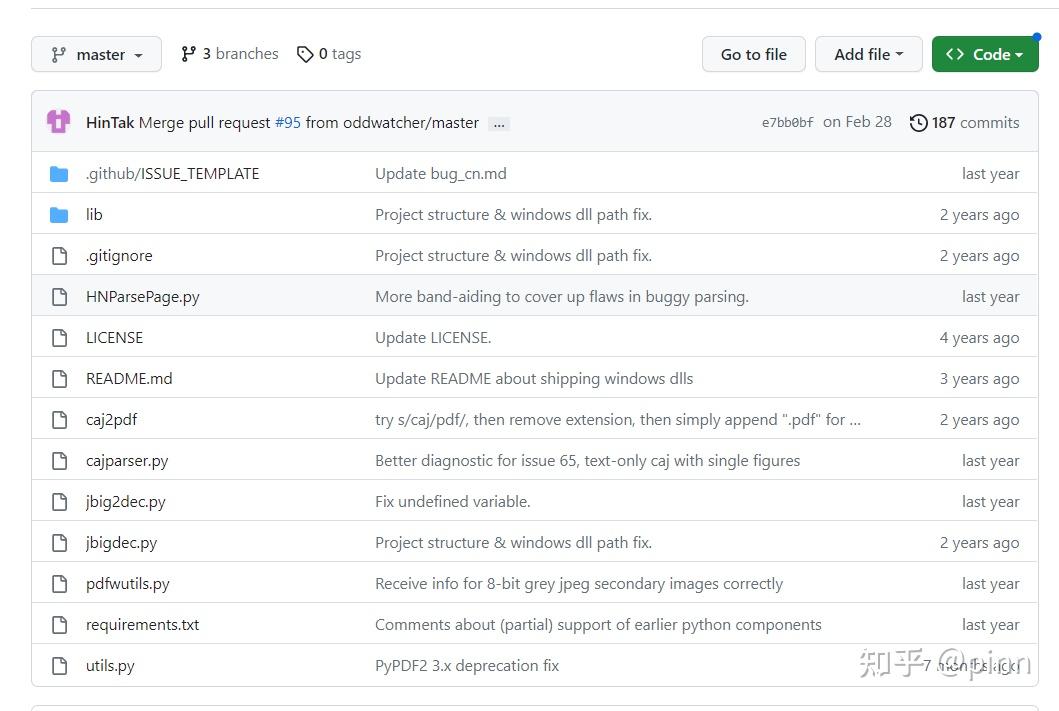Image resolution: width=1059 pixels, height=711 pixels.
Task: Click 'last year' timestamp in HNParsePage.py row
Action: (x=991, y=296)
